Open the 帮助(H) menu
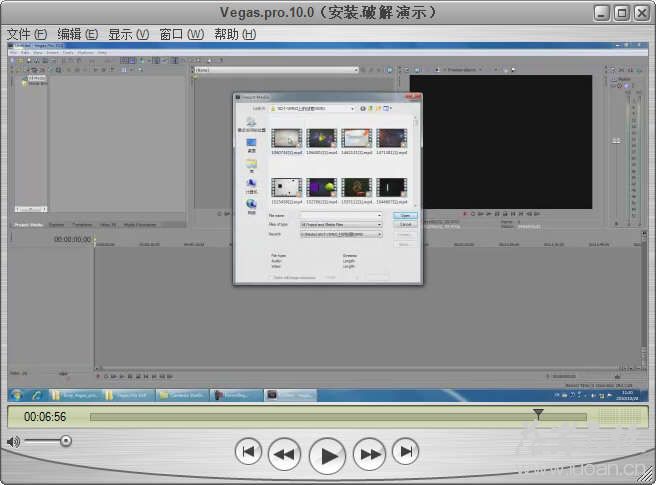Image resolution: width=656 pixels, height=485 pixels. click(x=235, y=34)
